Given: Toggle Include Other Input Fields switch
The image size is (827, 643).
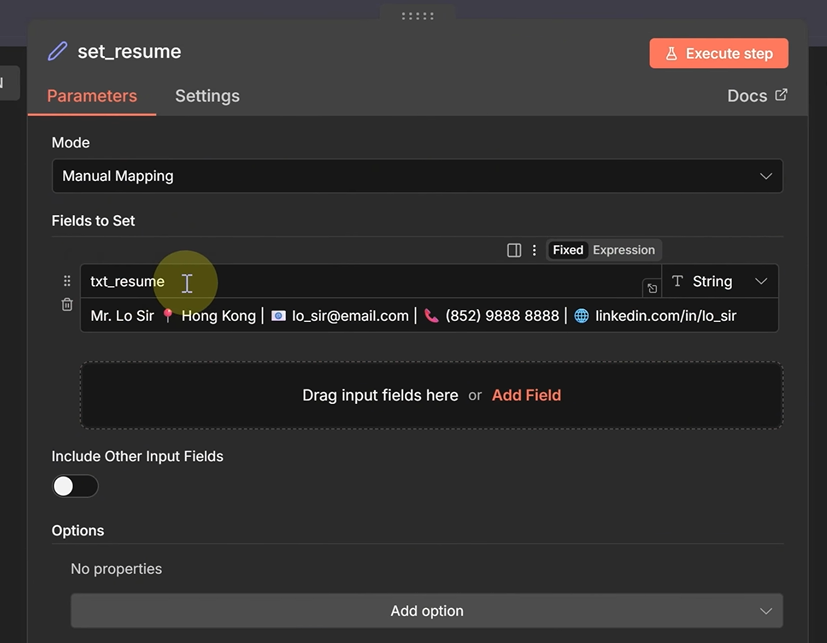Looking at the screenshot, I should [75, 486].
